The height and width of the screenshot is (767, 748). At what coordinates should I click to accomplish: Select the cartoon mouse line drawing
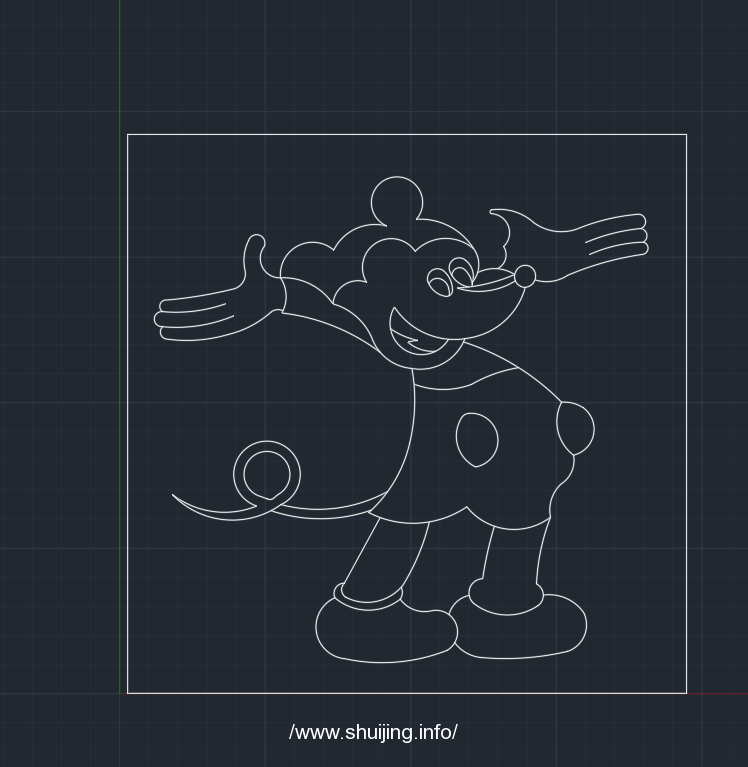[401, 419]
